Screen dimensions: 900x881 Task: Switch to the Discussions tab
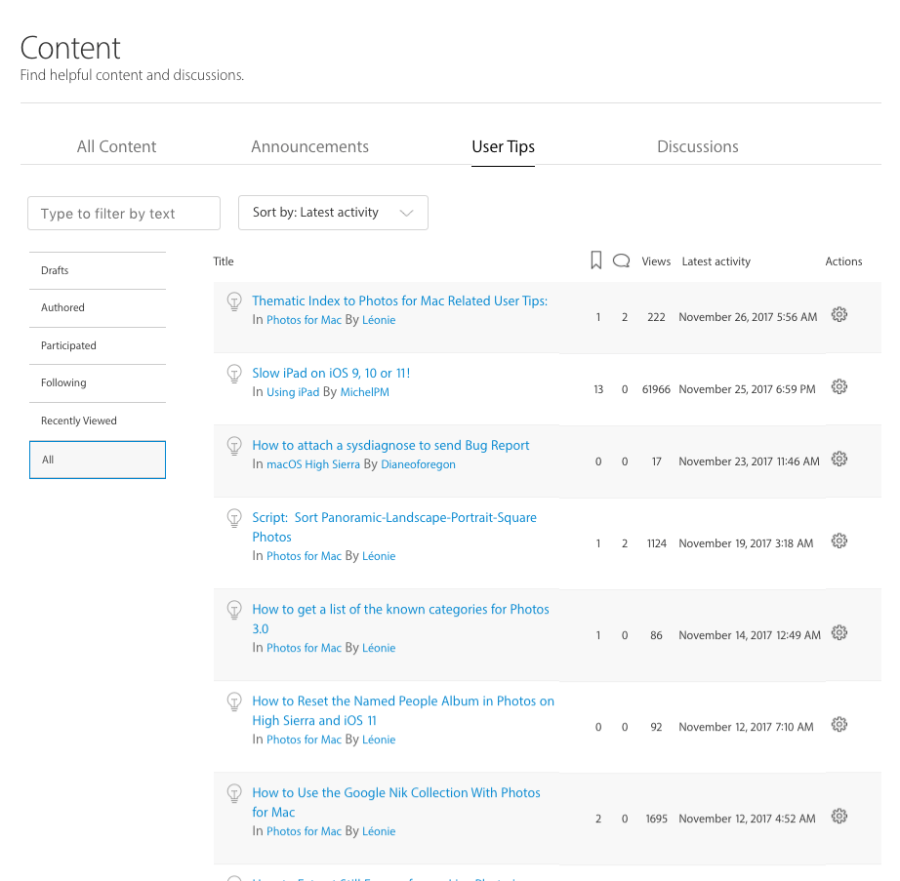[697, 147]
